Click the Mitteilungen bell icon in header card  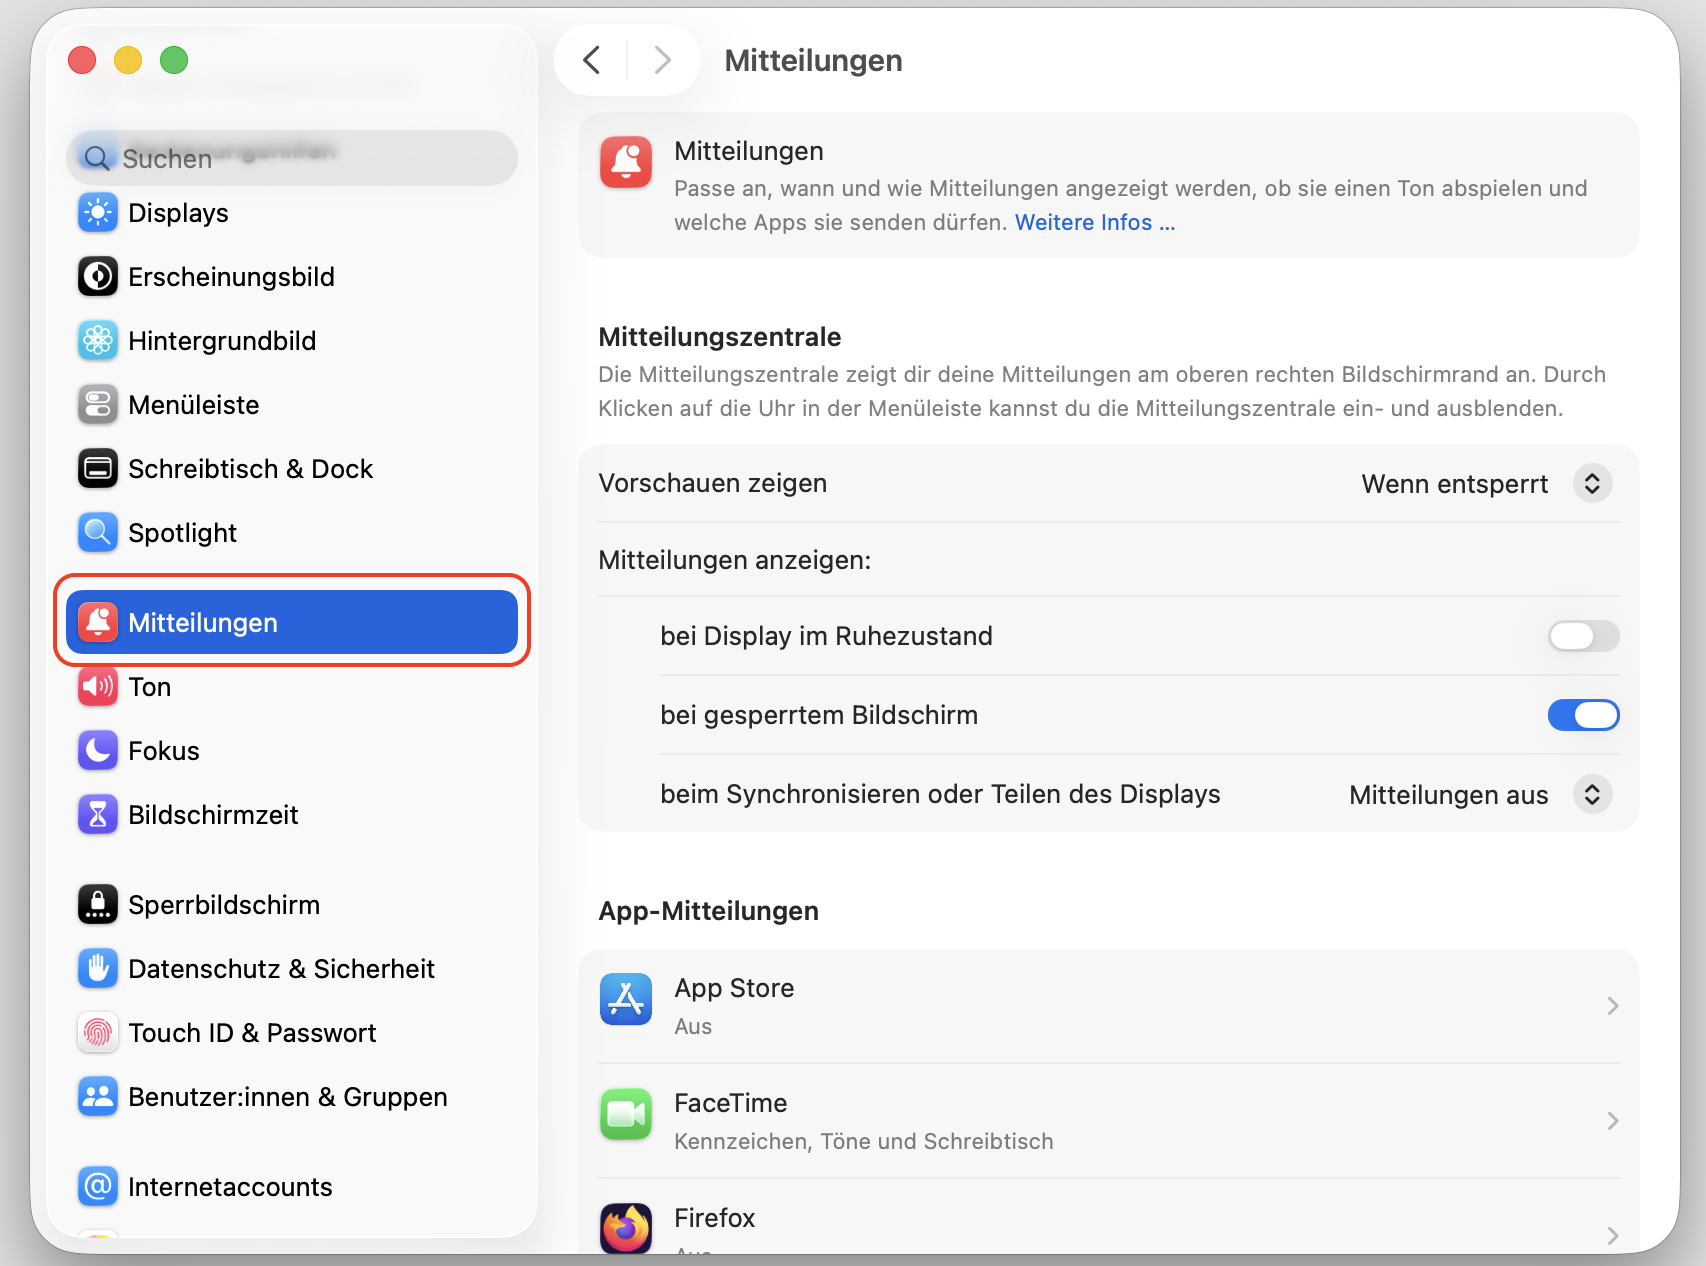tap(626, 163)
